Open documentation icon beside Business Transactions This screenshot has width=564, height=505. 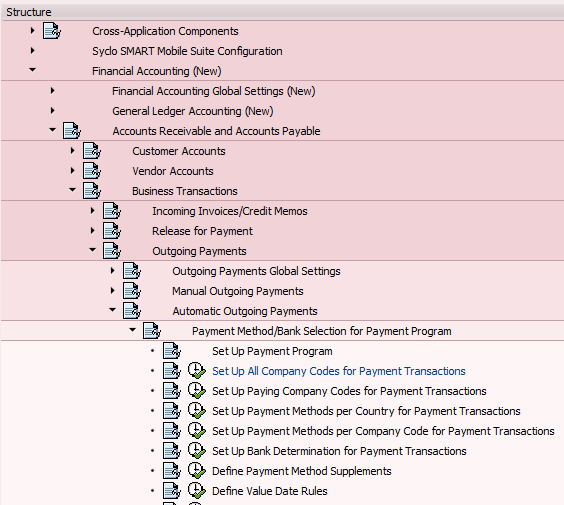[92, 191]
